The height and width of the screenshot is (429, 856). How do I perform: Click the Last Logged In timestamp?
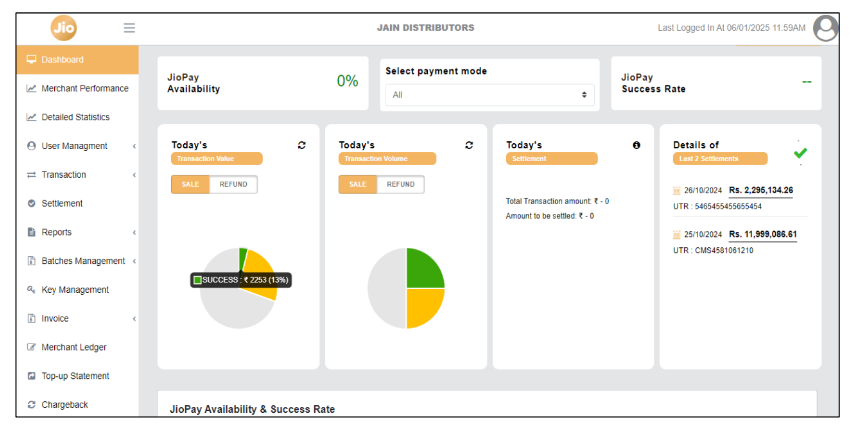pos(732,28)
